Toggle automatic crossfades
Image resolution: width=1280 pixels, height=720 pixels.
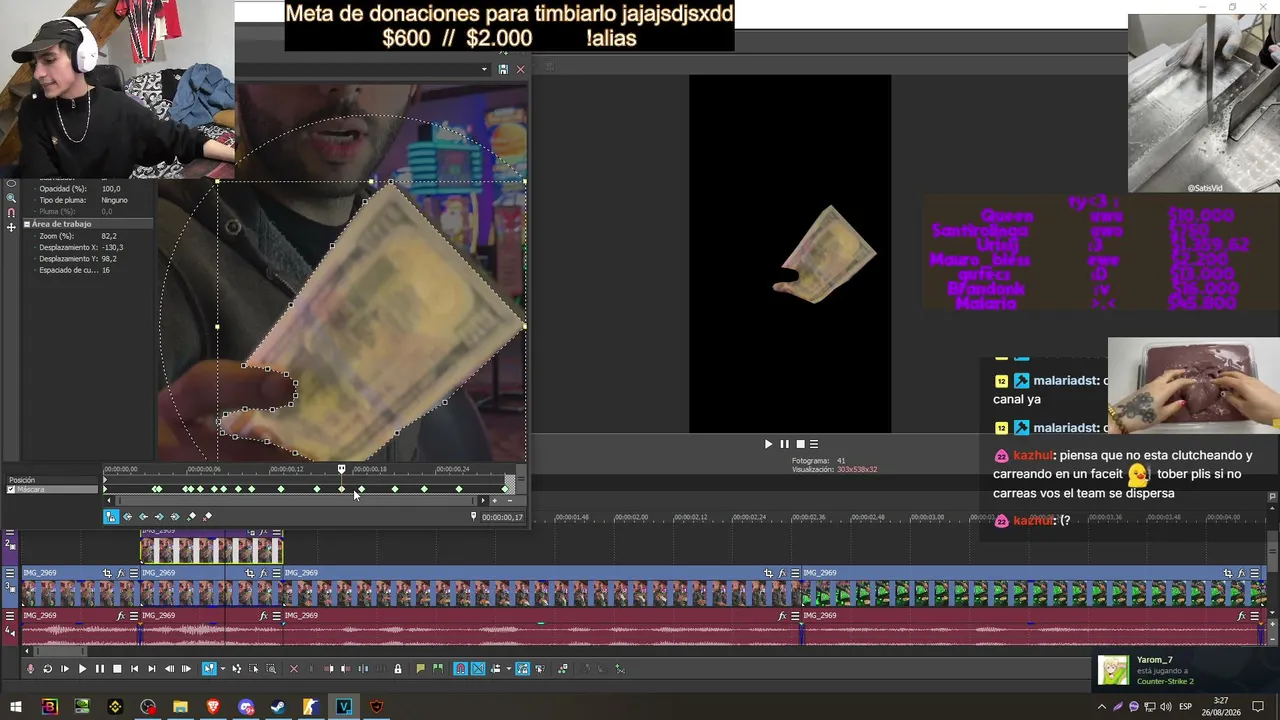tap(478, 669)
